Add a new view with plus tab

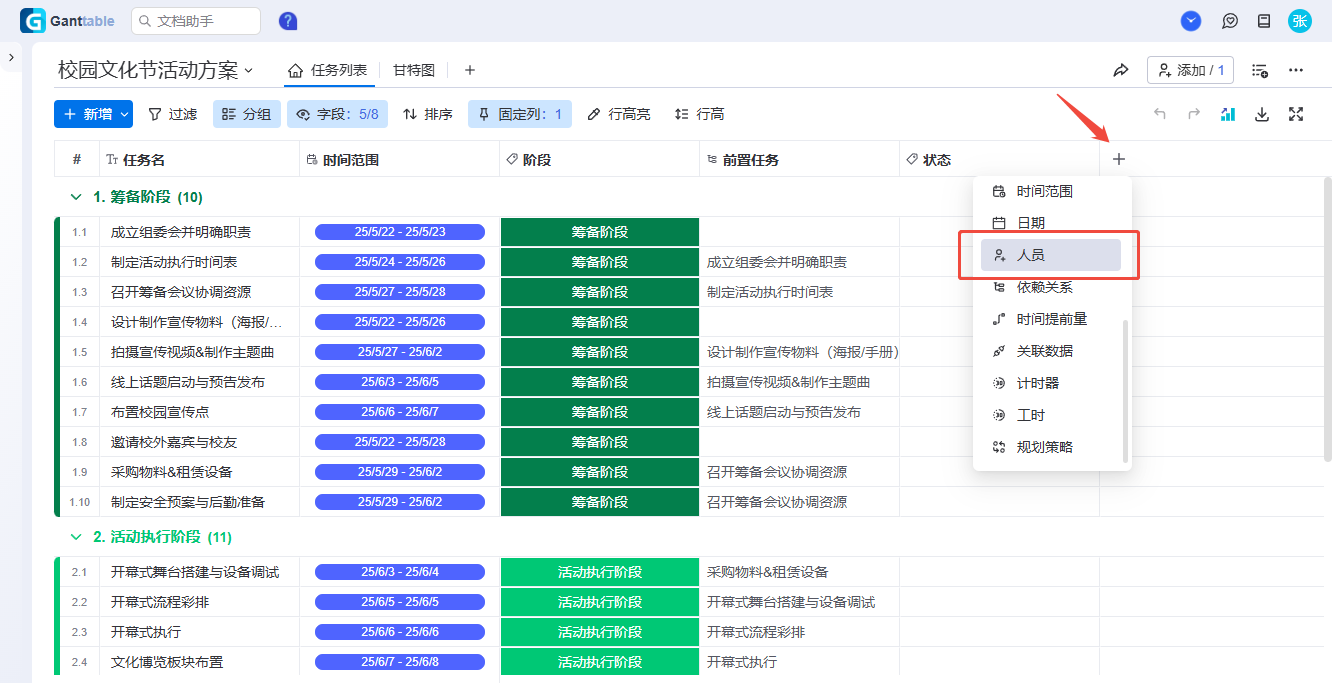pyautogui.click(x=470, y=70)
